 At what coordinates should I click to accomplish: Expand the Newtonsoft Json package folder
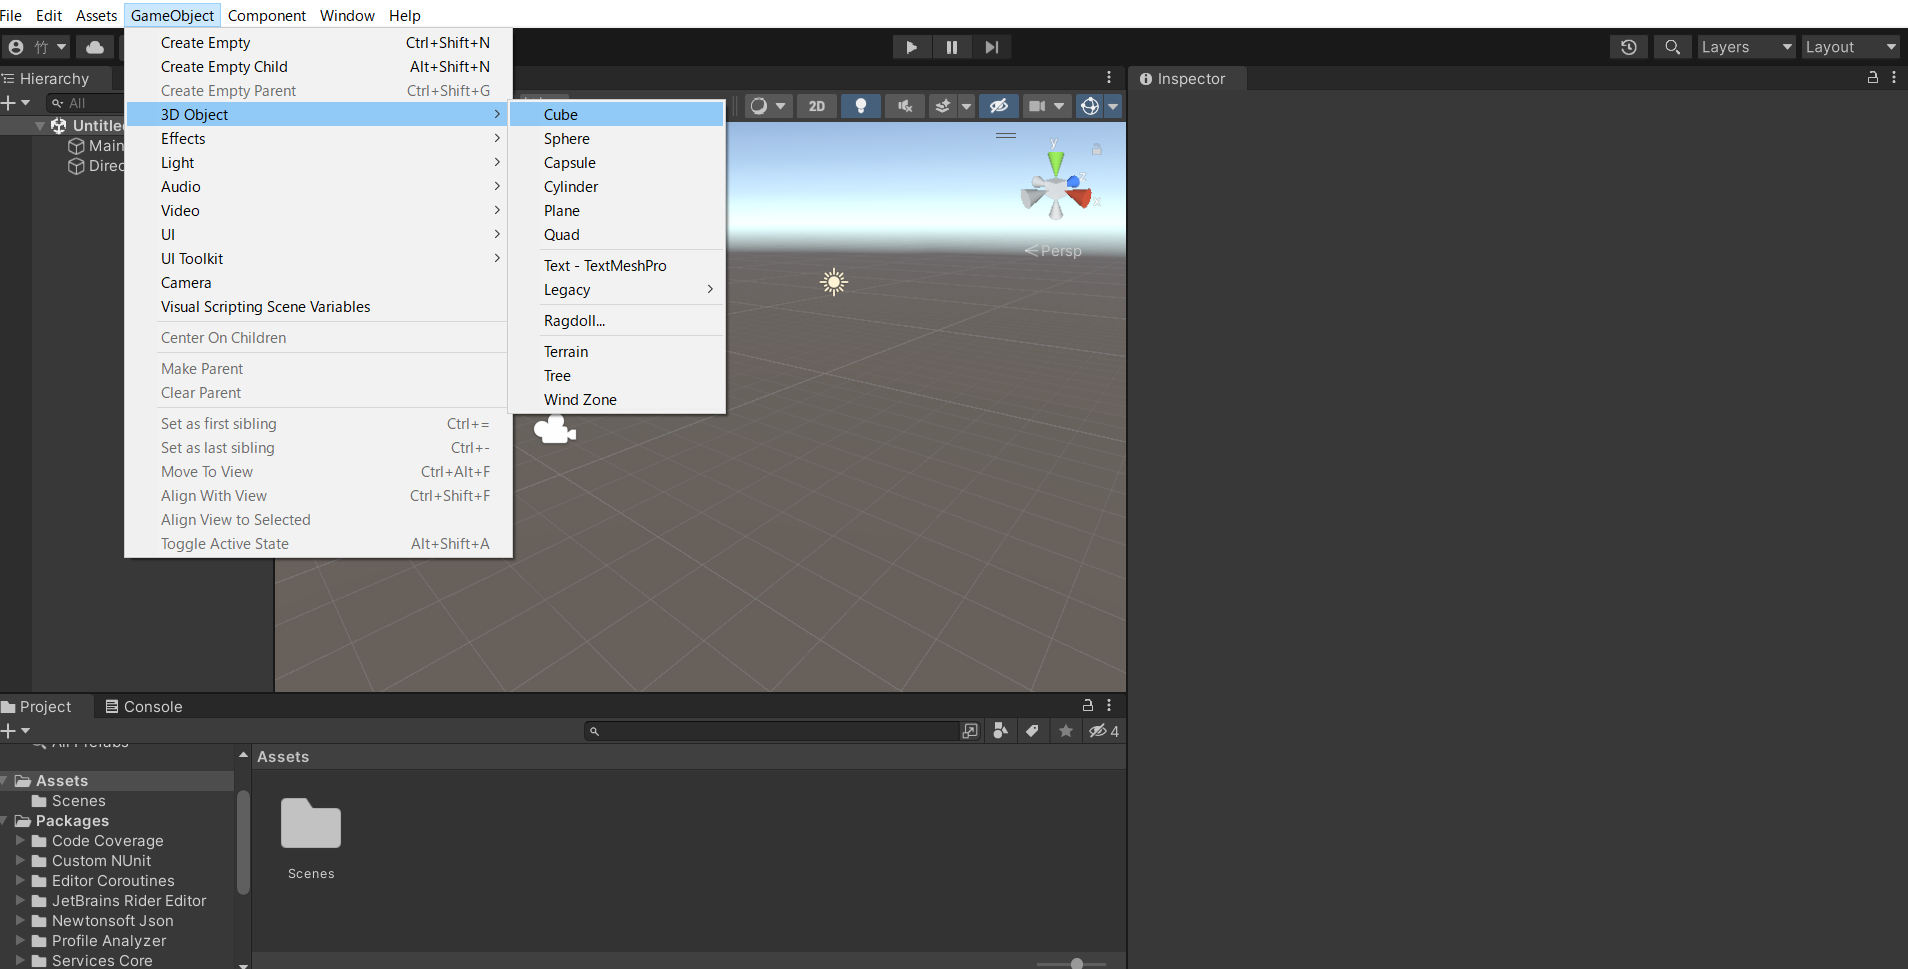20,921
